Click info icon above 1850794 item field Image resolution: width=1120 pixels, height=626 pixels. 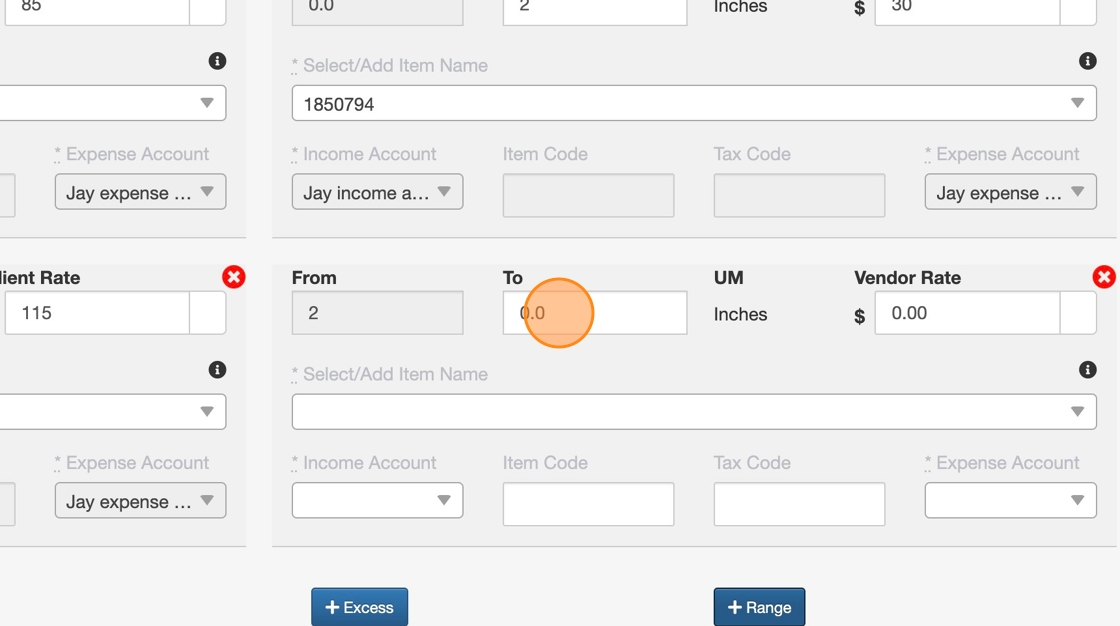pyautogui.click(x=1088, y=61)
